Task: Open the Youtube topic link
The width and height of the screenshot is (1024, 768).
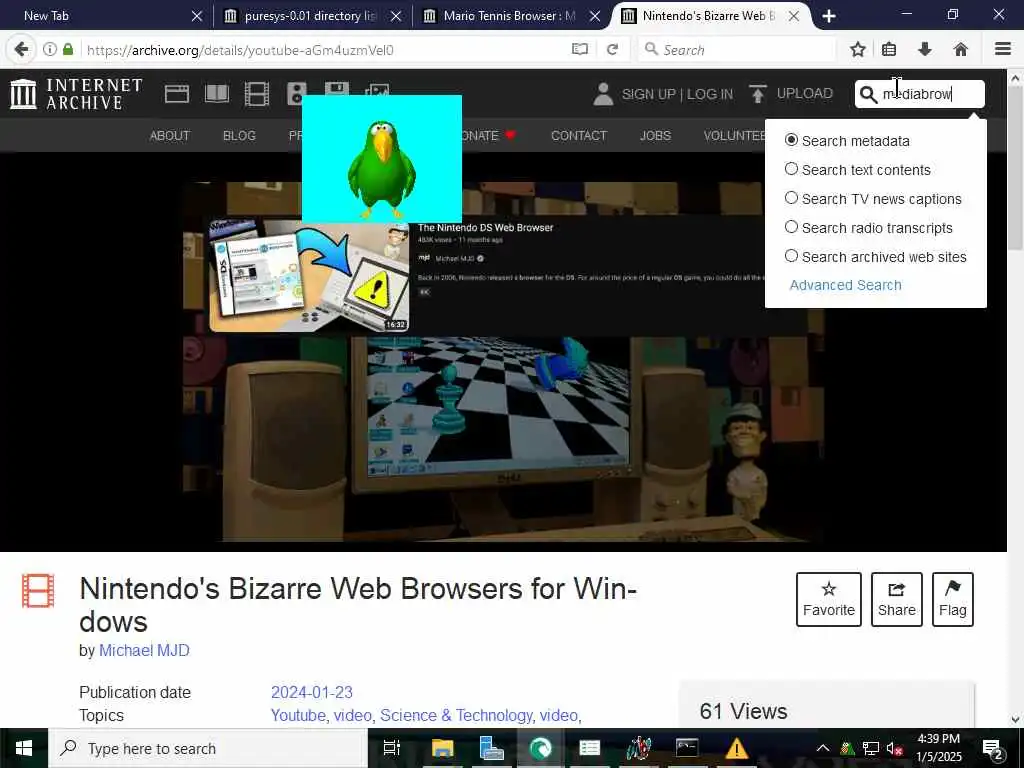Action: point(298,715)
